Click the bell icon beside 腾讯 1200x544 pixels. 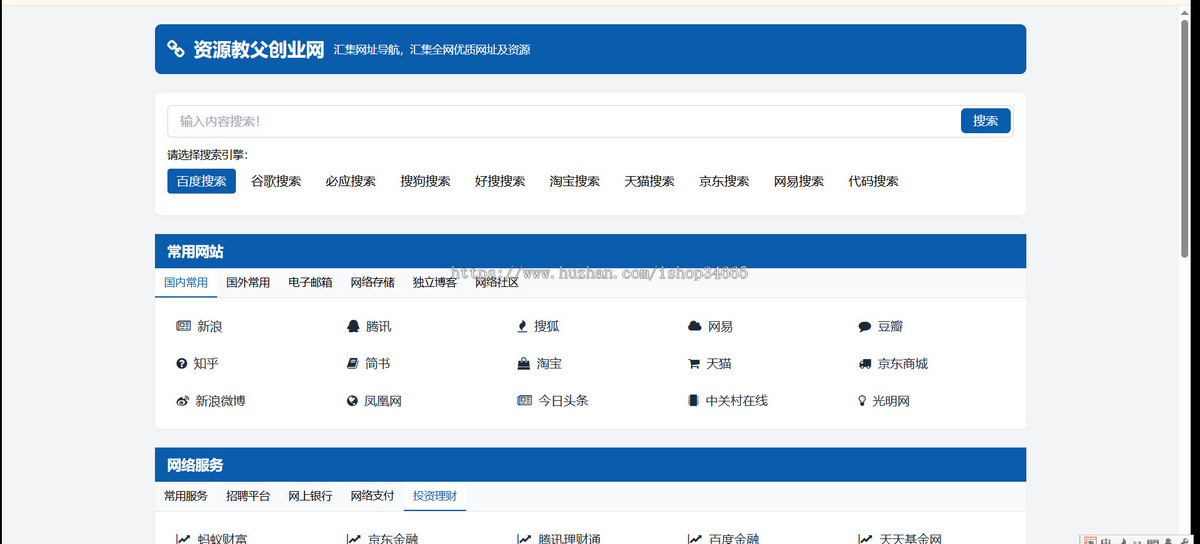point(352,326)
